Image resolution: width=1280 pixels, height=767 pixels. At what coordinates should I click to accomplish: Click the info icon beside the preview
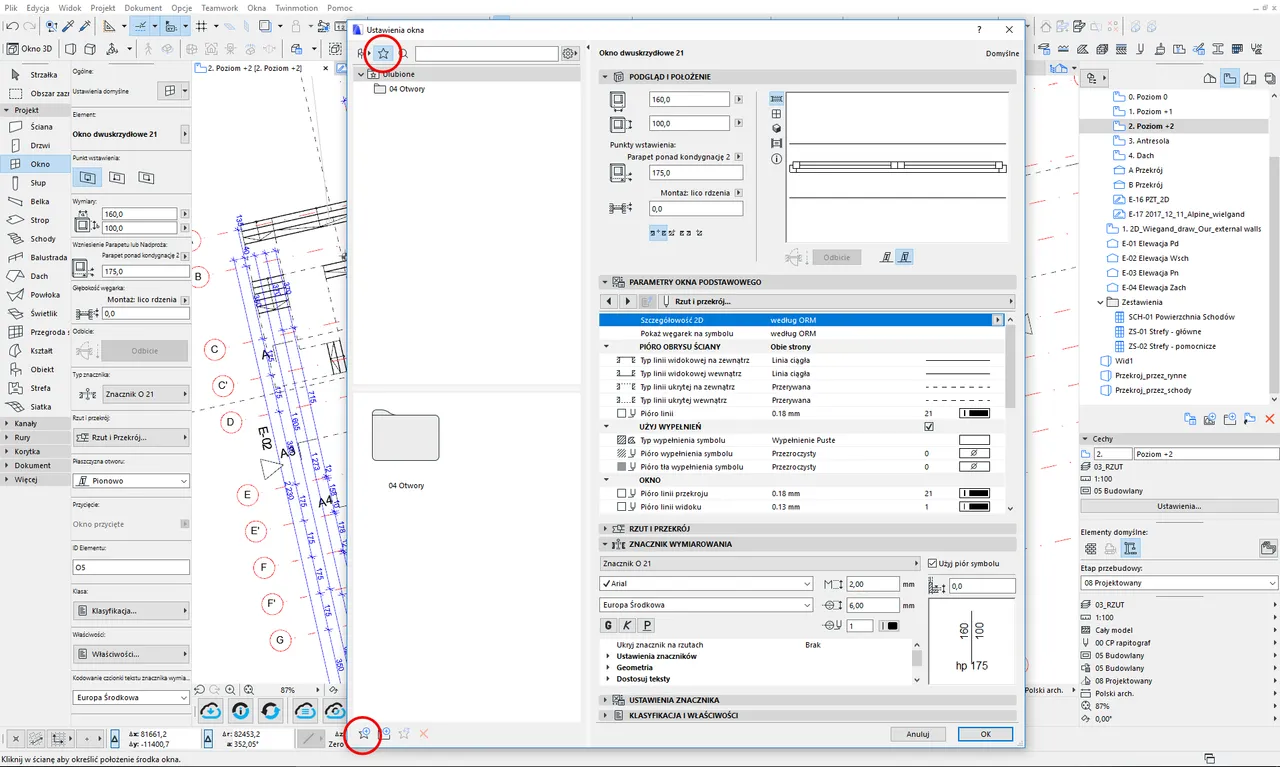point(777,159)
